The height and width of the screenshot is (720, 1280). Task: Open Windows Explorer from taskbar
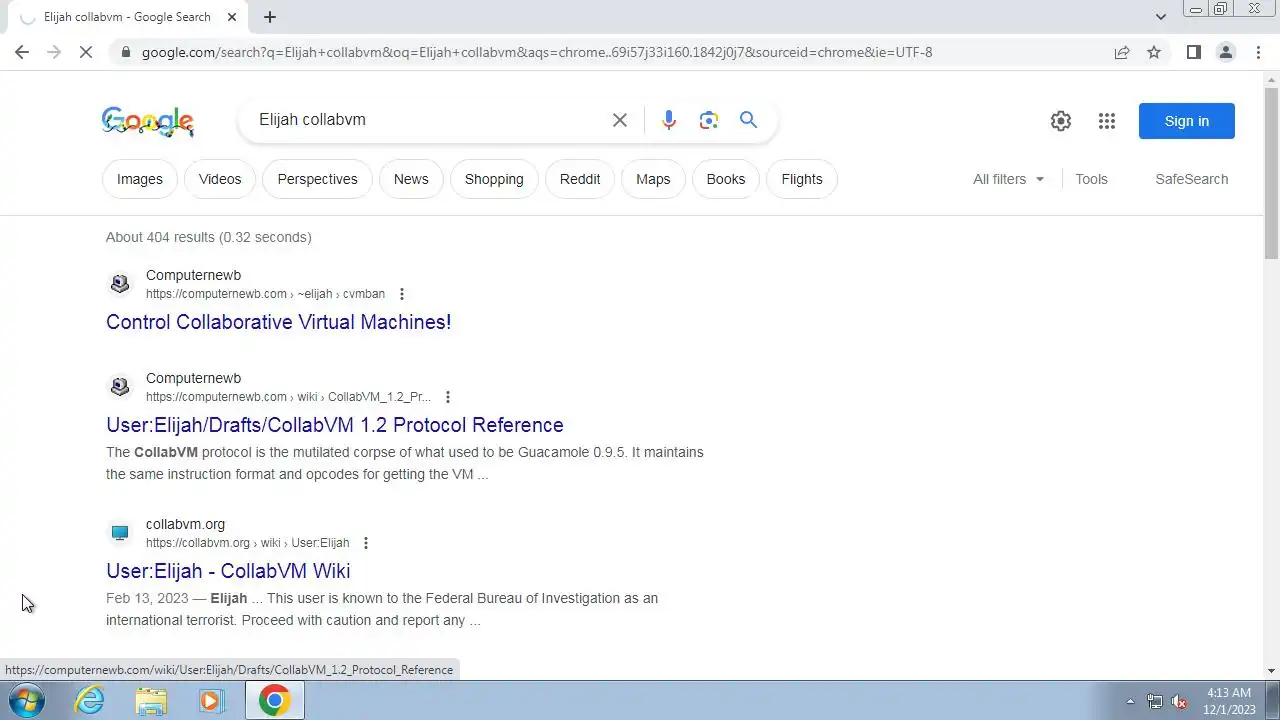[x=151, y=700]
